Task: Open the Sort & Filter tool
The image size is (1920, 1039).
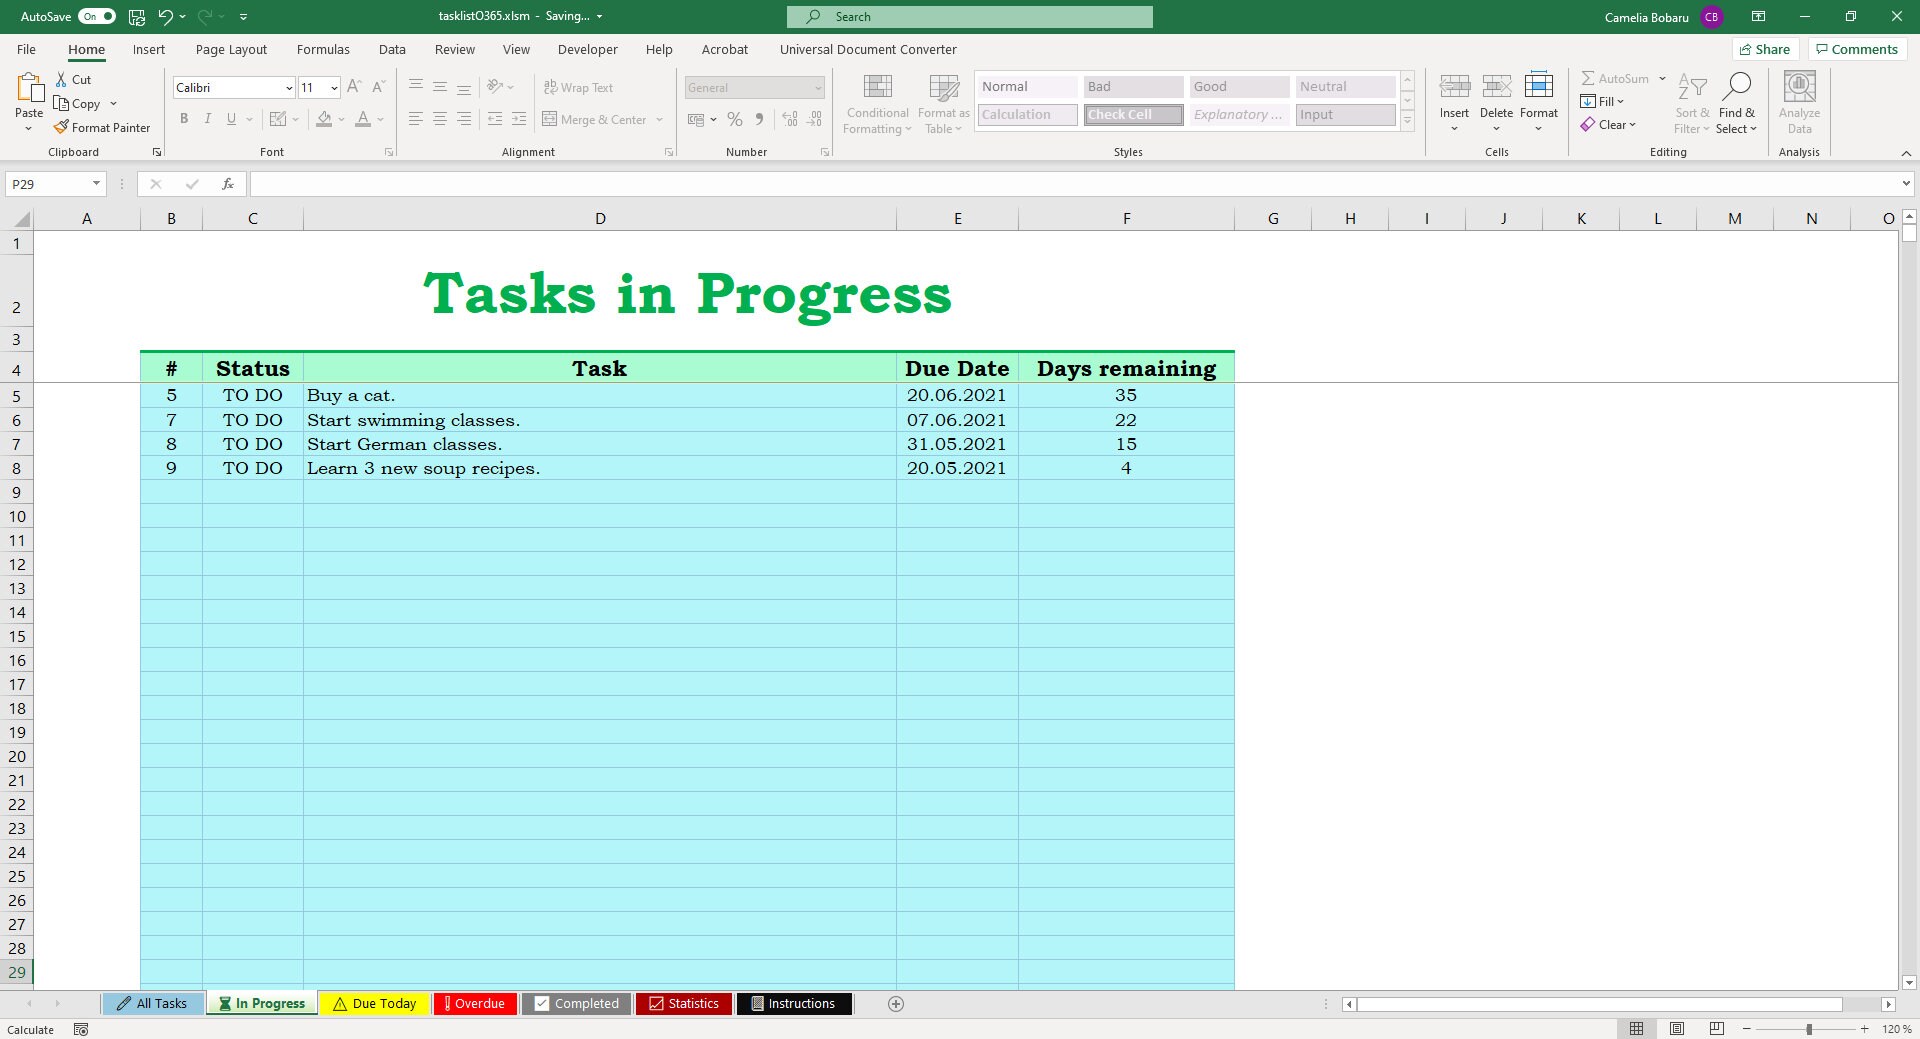Action: click(x=1691, y=103)
